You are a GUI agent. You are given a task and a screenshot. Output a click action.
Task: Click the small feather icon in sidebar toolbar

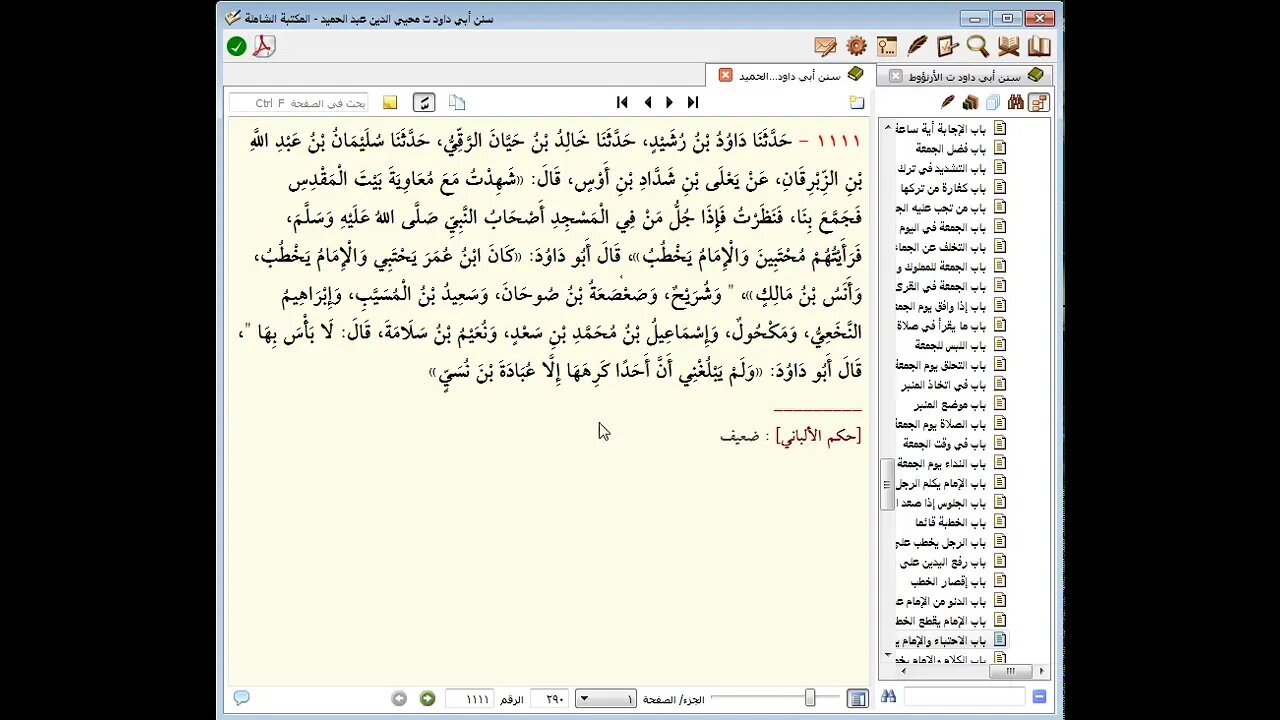coord(948,102)
